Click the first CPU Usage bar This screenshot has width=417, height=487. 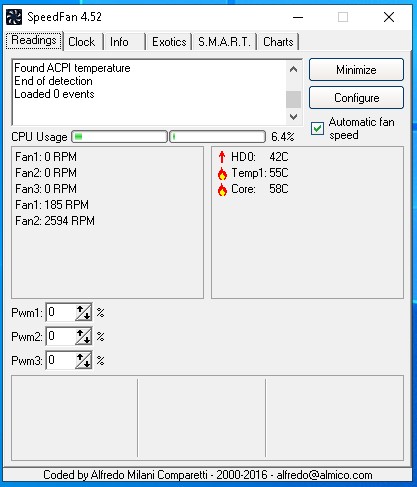pos(119,137)
